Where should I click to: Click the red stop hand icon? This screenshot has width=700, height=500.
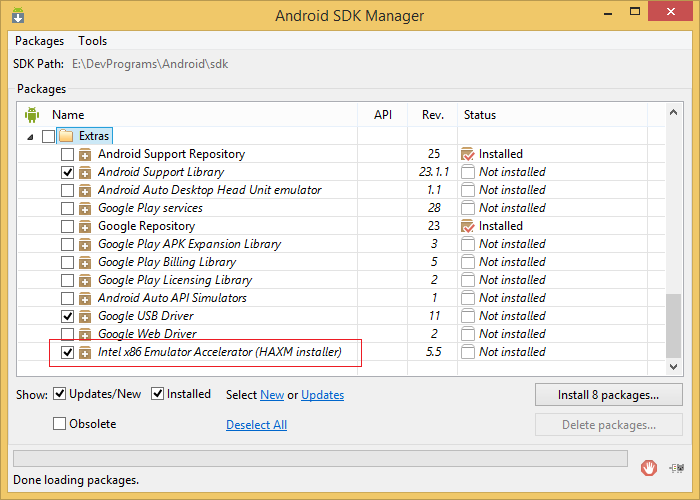click(x=649, y=468)
